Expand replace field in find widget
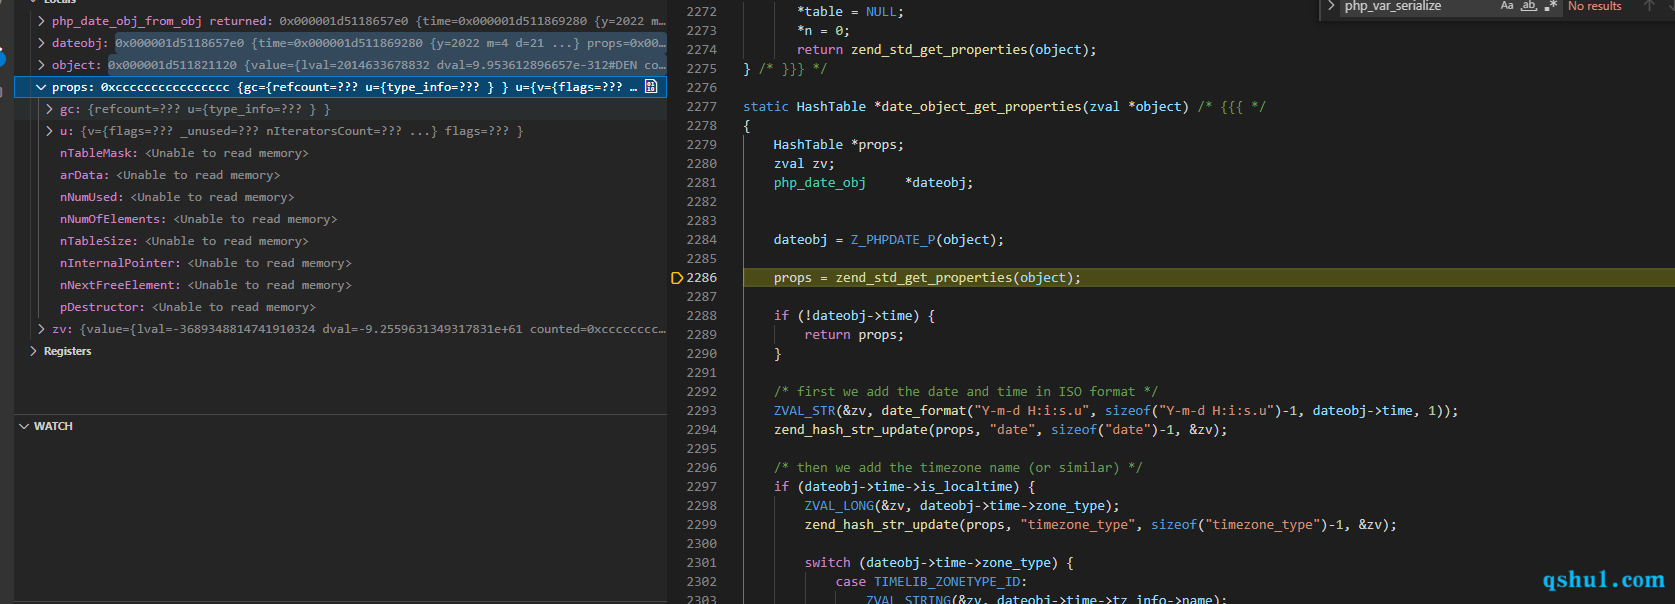The image size is (1675, 604). pos(1331,6)
